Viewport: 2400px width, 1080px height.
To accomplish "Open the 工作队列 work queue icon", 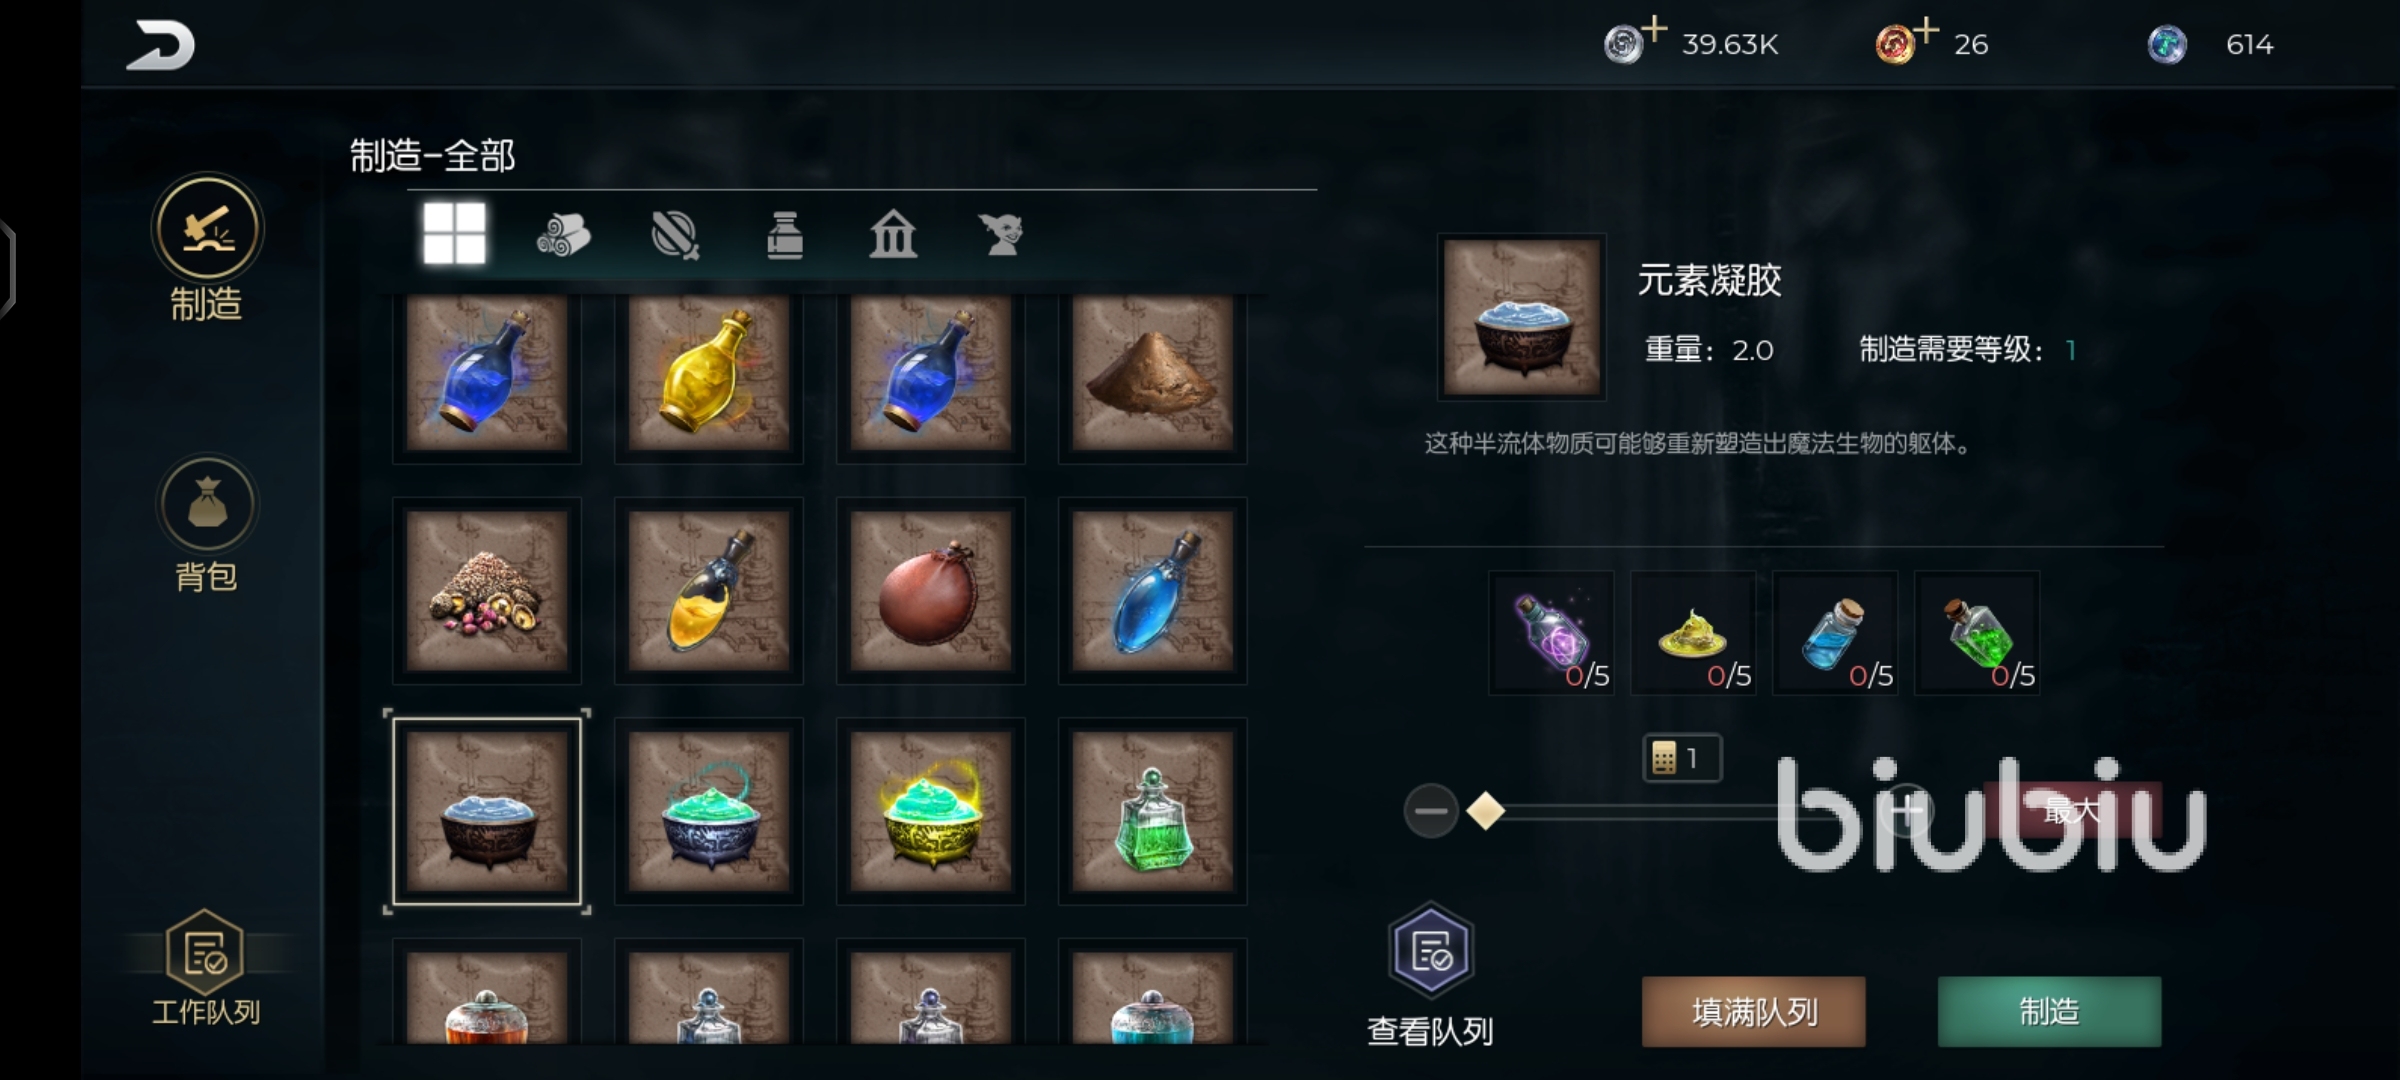I will 206,954.
